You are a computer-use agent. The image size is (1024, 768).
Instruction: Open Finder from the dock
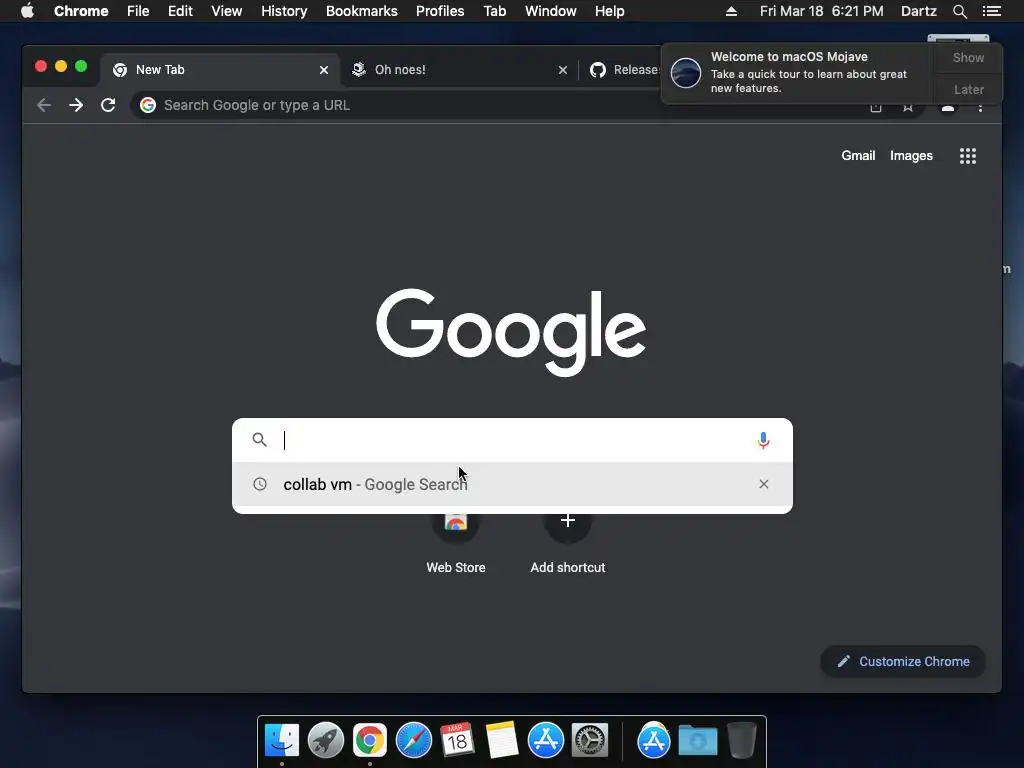(282, 740)
